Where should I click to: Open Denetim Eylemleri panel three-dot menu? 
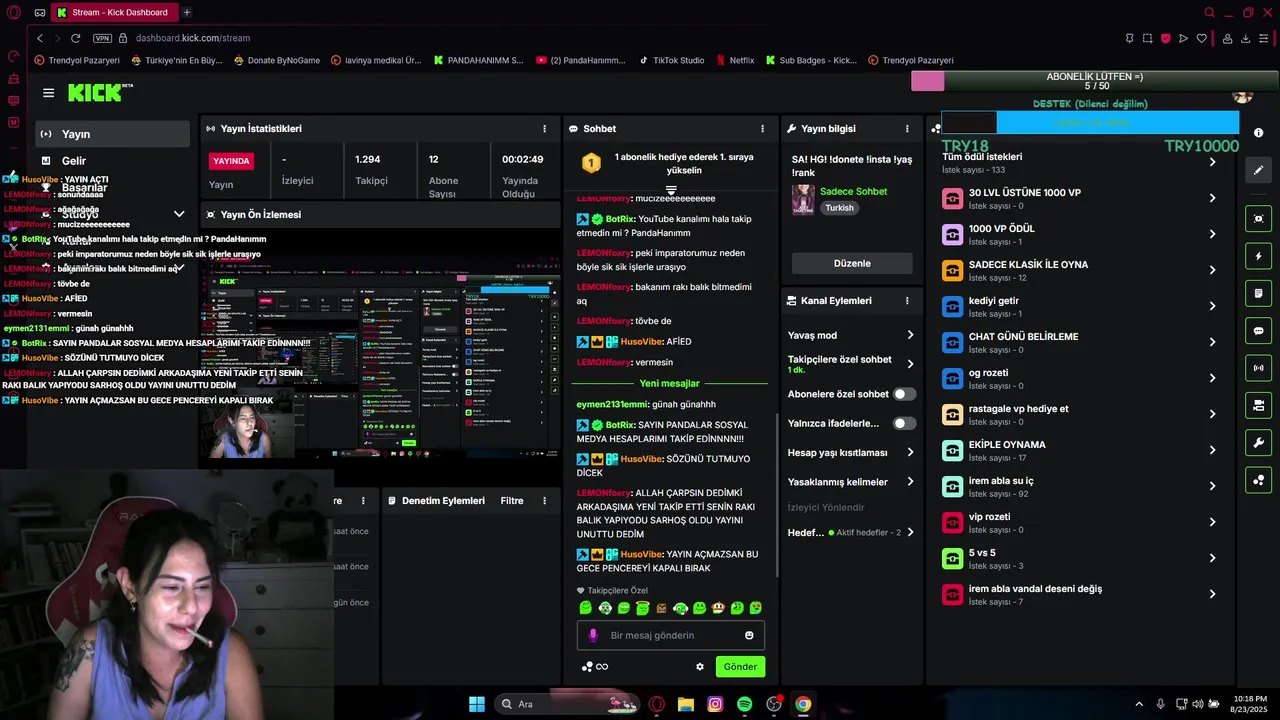[544, 501]
